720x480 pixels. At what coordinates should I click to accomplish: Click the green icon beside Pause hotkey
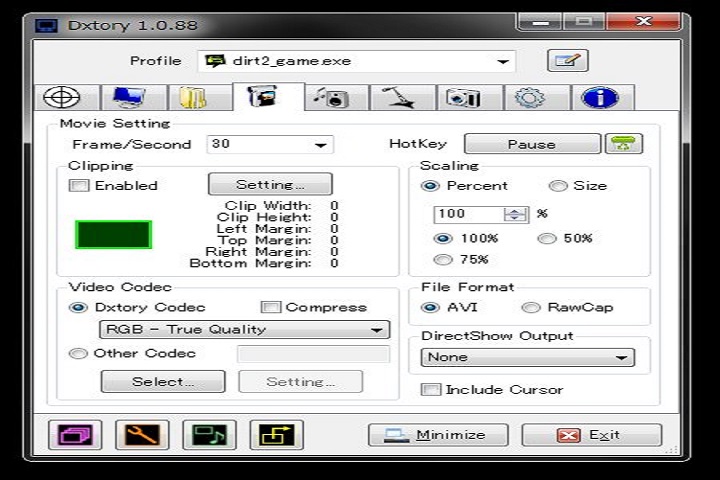pyautogui.click(x=624, y=144)
